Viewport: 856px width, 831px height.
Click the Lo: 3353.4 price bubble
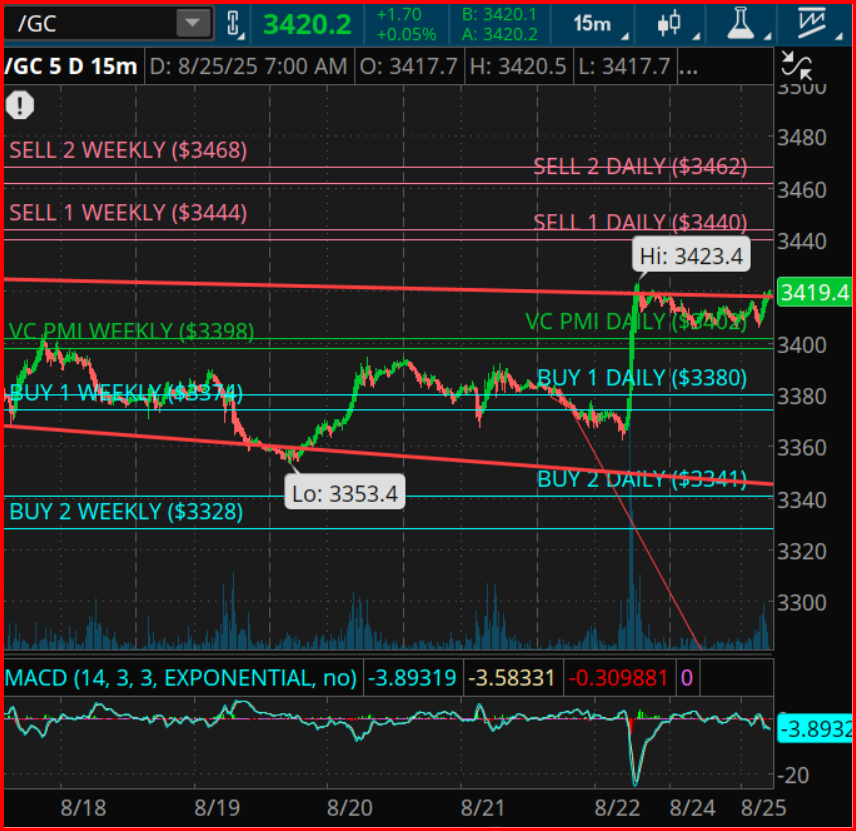(344, 493)
